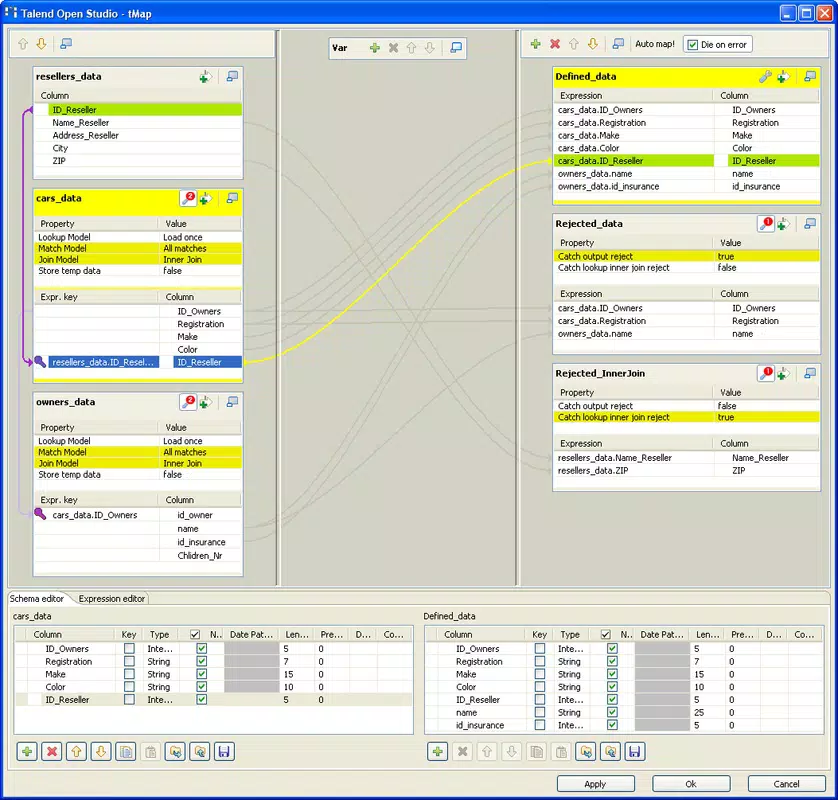Viewport: 838px width, 800px height.
Task: Move variable up in Var panel
Action: pyautogui.click(x=412, y=48)
